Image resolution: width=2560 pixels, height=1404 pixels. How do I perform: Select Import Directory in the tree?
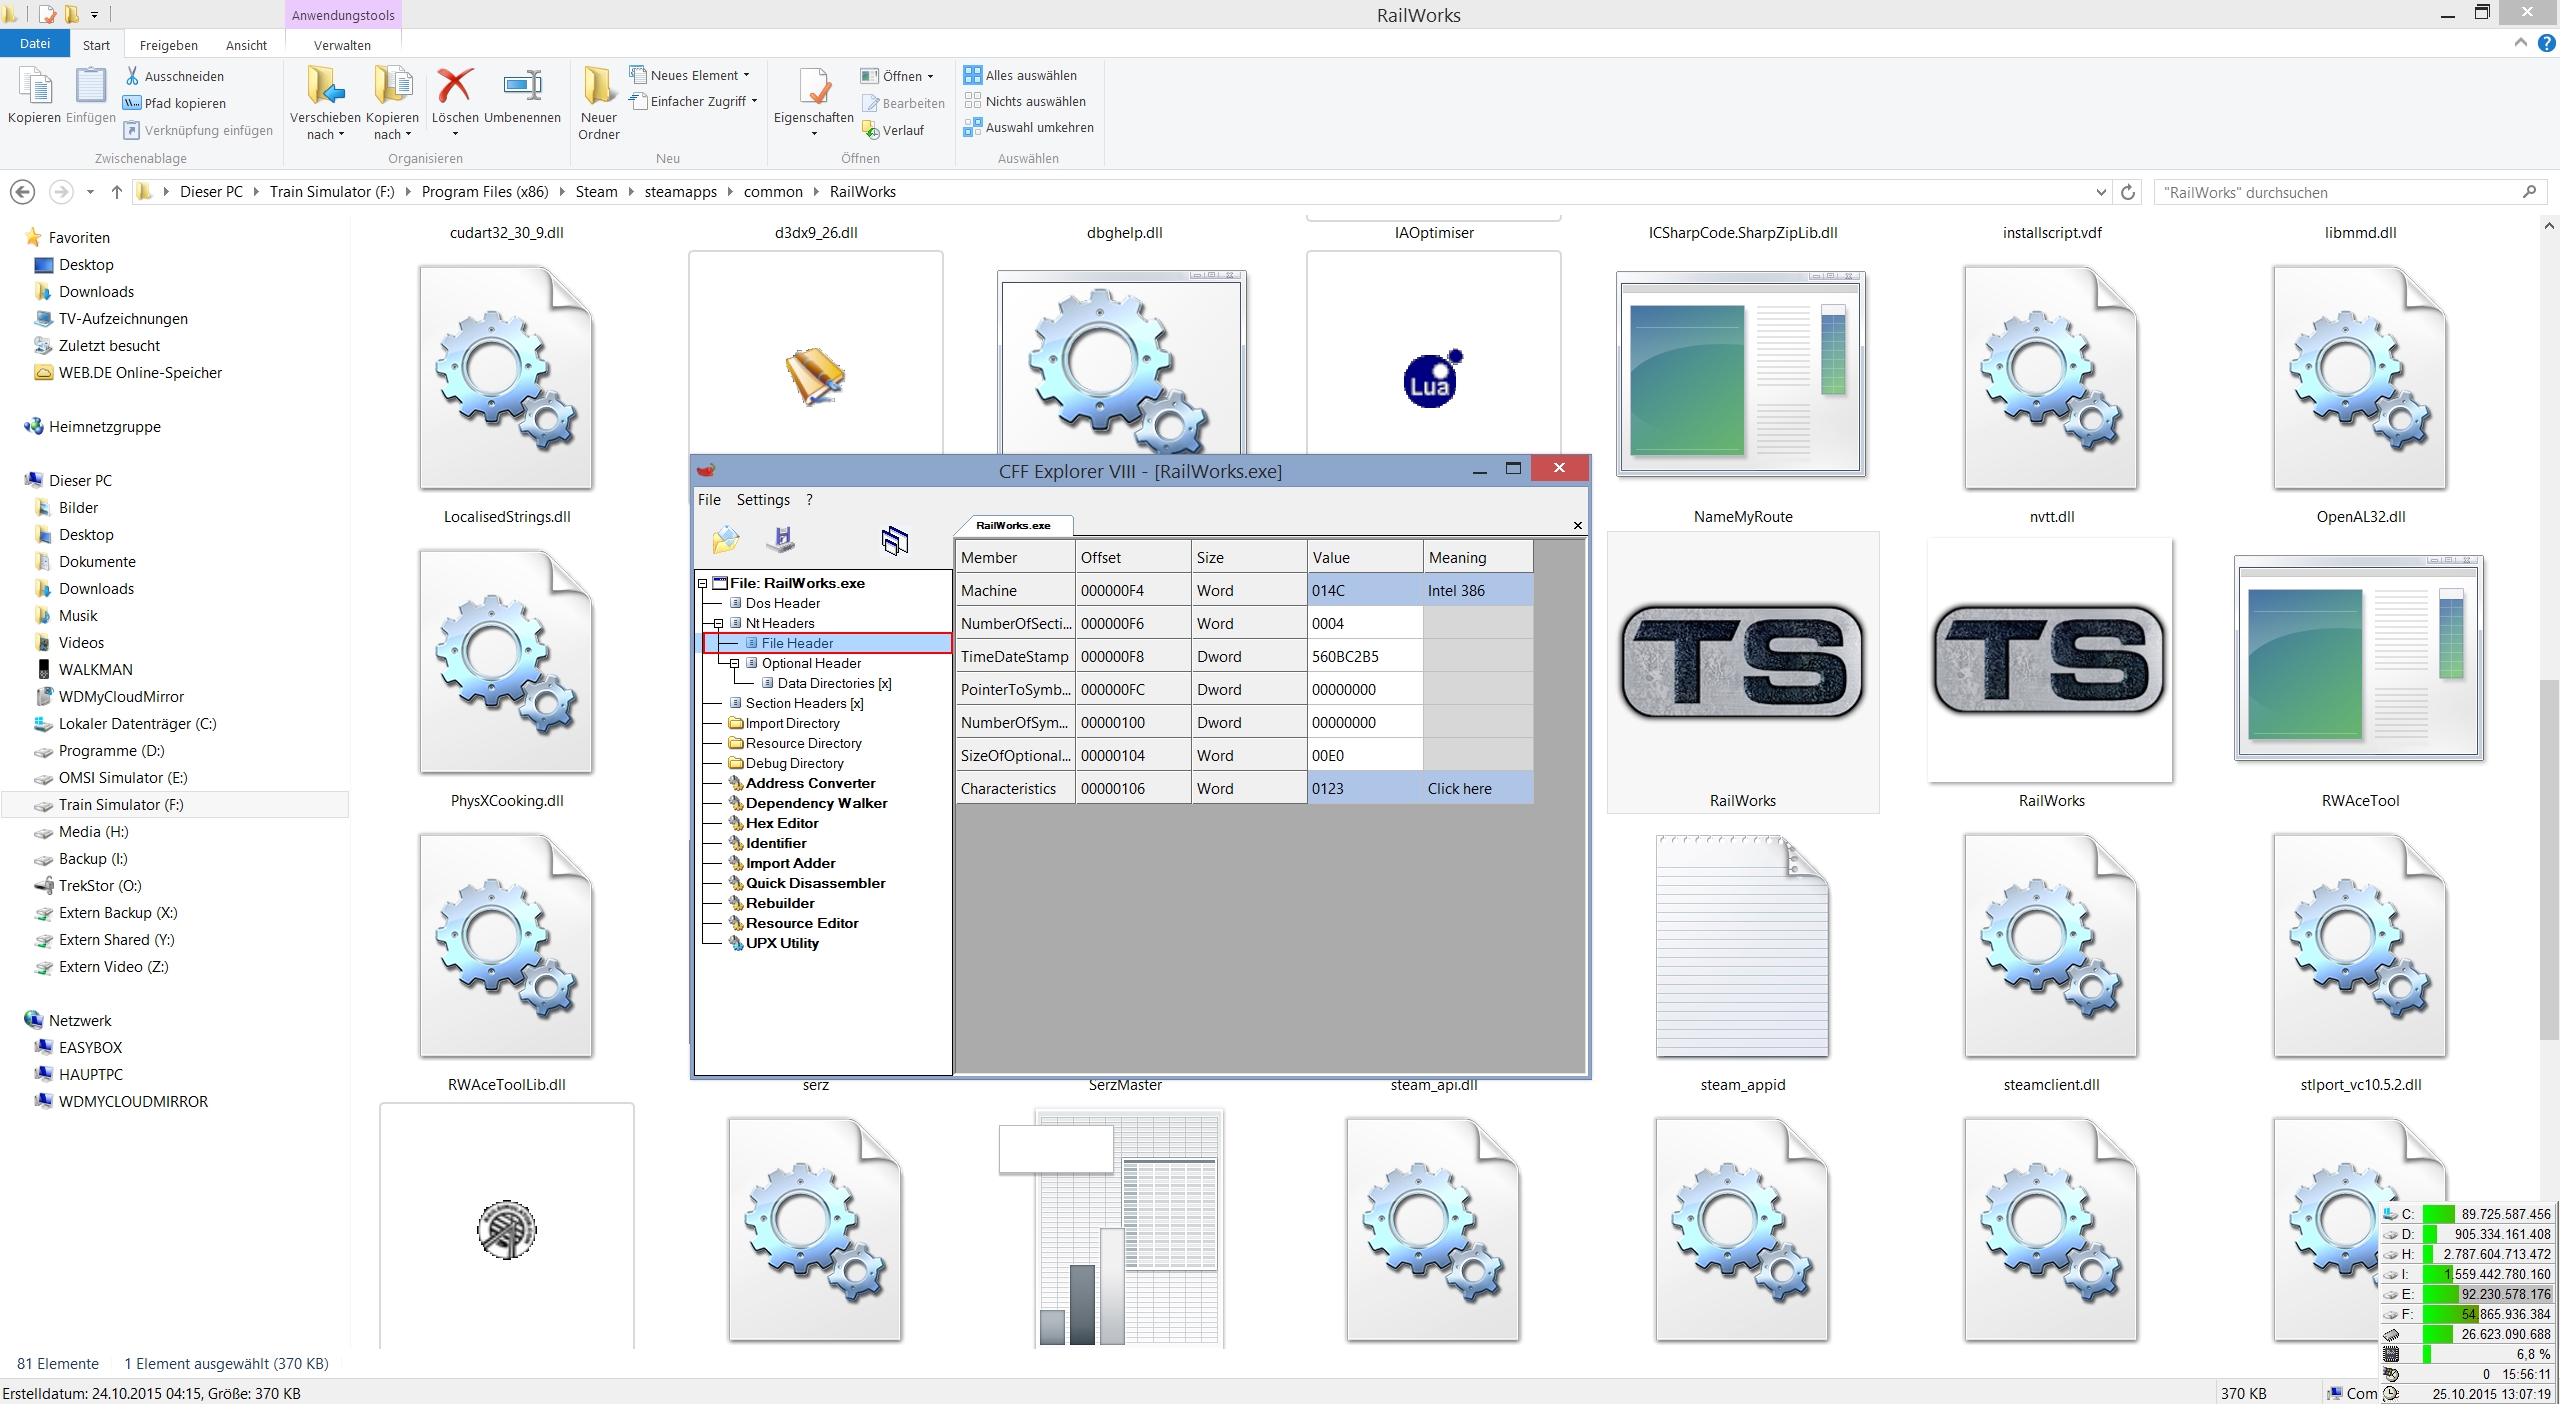(792, 723)
